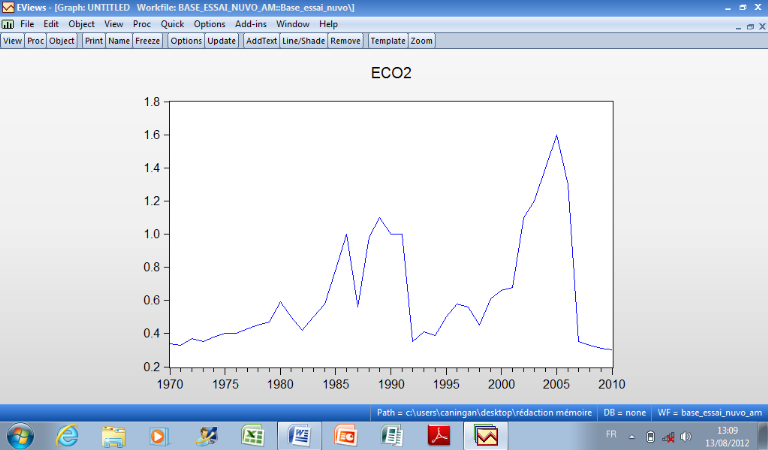The height and width of the screenshot is (450, 768).
Task: Click the Freeze button on the graph toolbar
Action: [147, 41]
